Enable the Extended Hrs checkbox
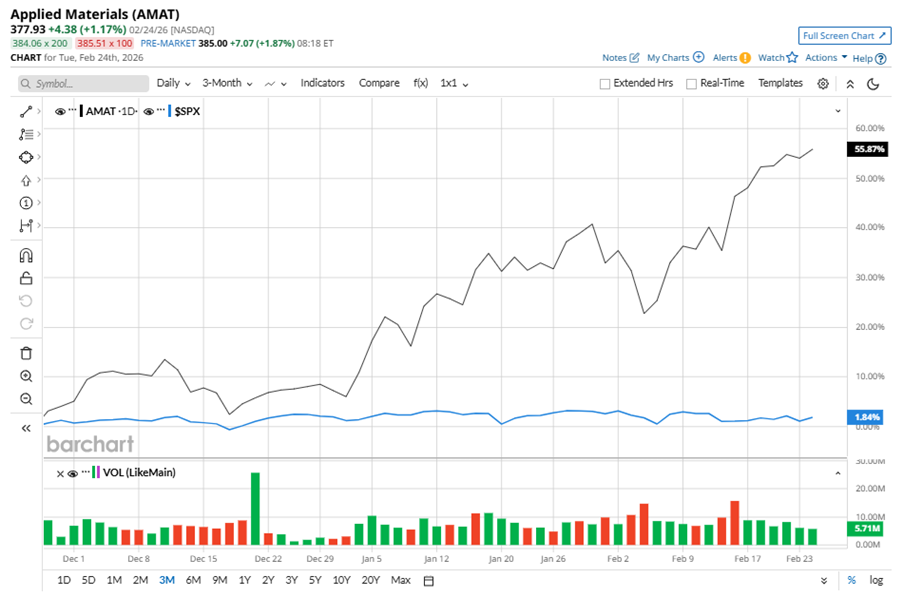The width and height of the screenshot is (903, 597). pos(605,84)
